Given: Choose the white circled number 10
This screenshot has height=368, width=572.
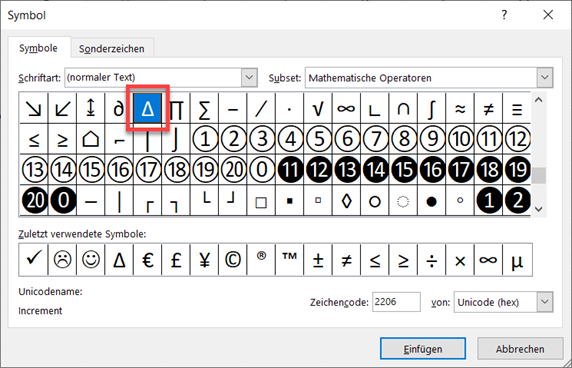Looking at the screenshot, I should (460, 139).
